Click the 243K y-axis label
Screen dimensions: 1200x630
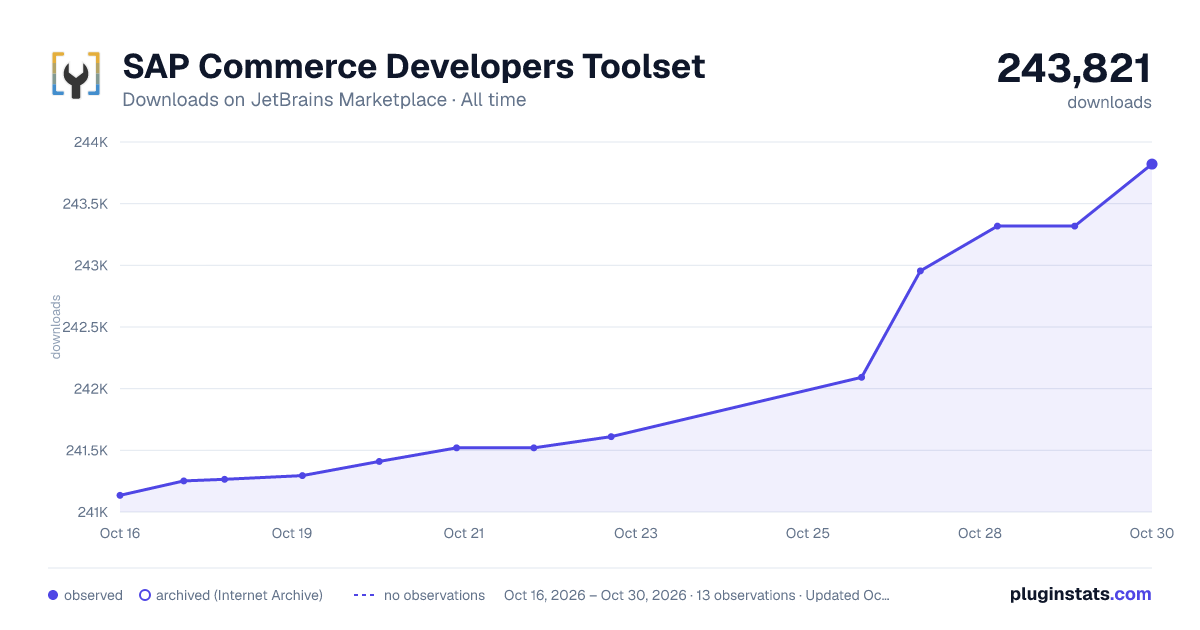coord(91,266)
